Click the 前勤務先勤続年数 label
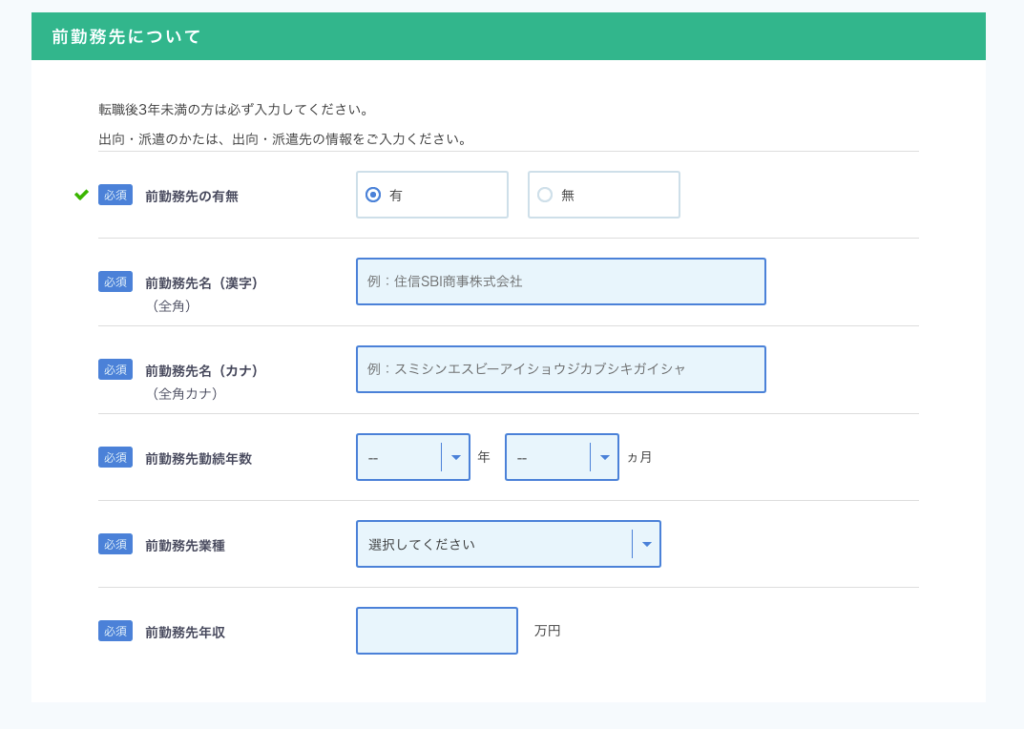Viewport: 1024px width, 729px height. tap(199, 459)
